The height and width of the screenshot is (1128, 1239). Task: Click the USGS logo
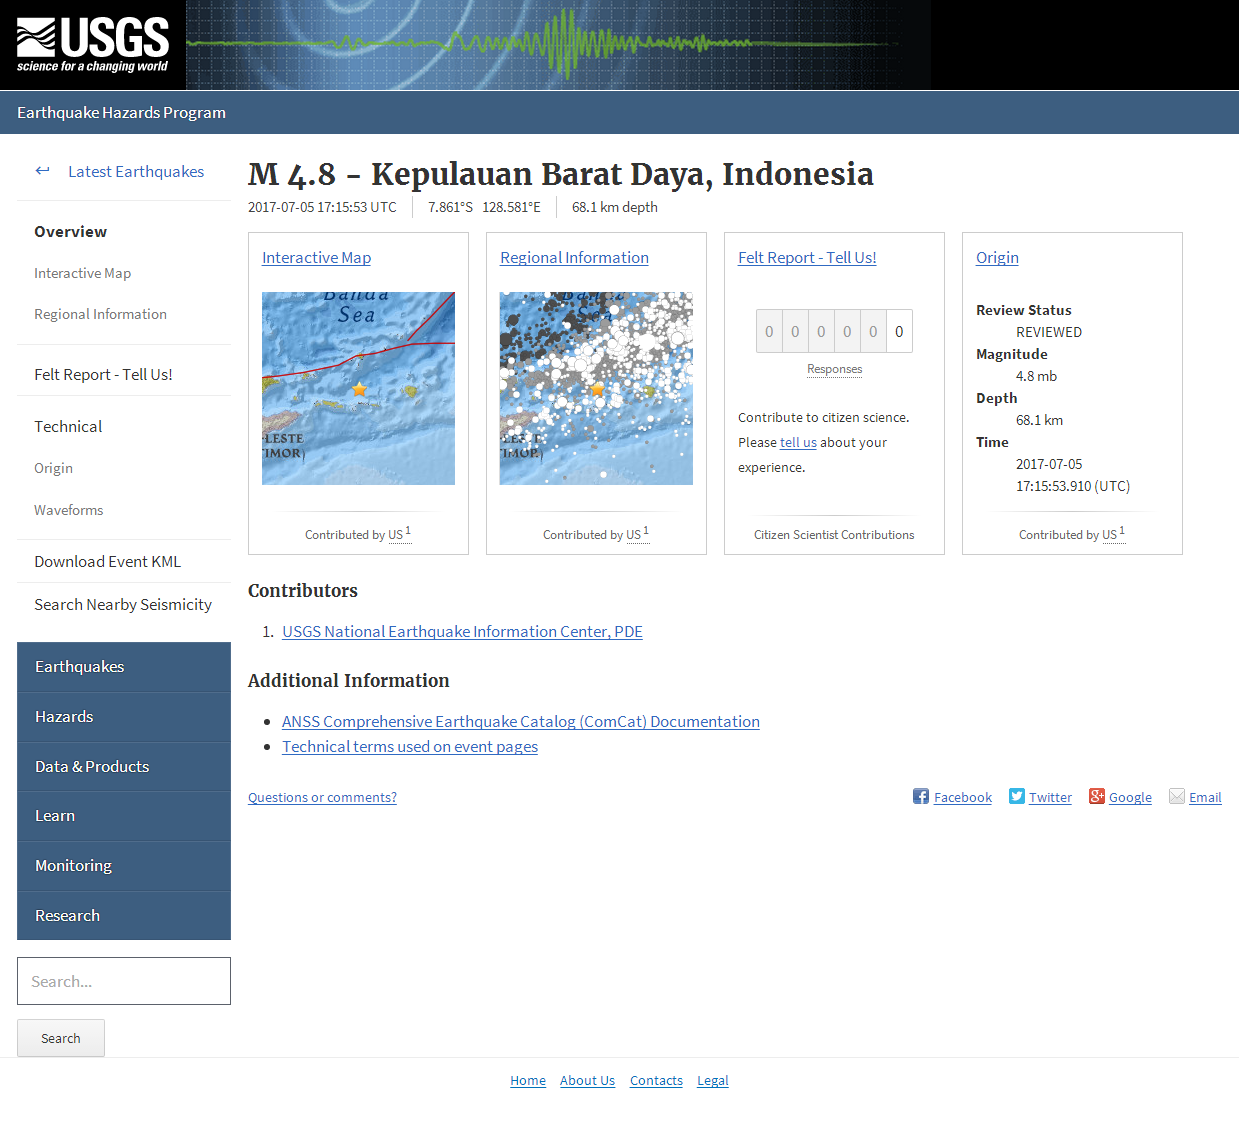point(90,44)
